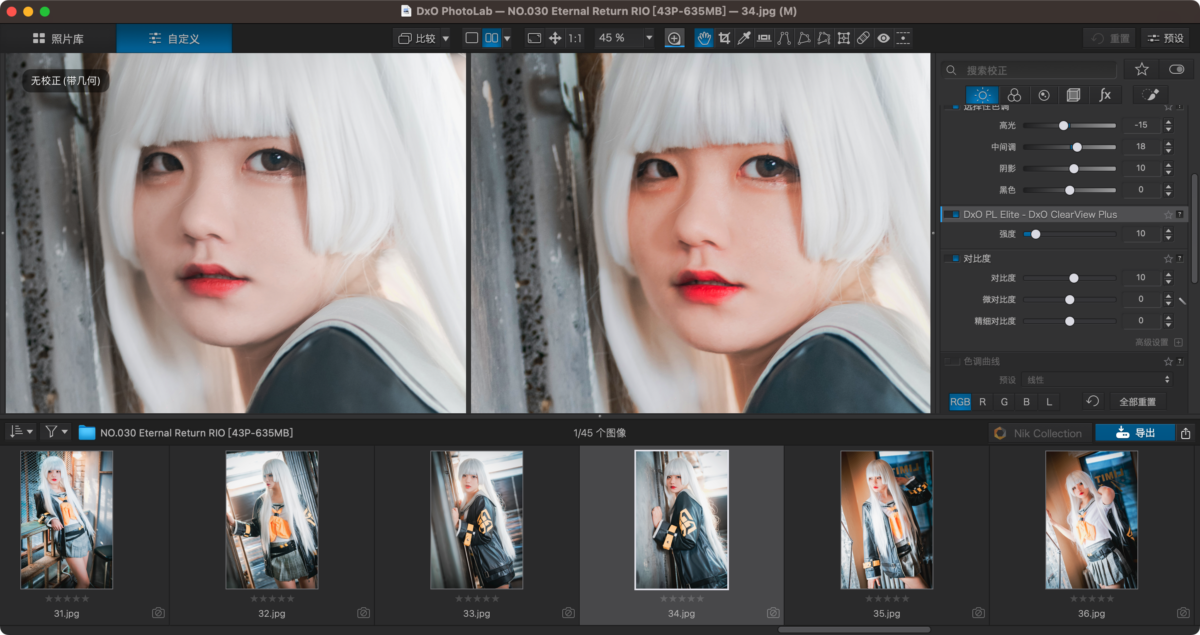Toggle DxO ClearView Plus correction on/off
The image size is (1200, 635).
pos(951,214)
